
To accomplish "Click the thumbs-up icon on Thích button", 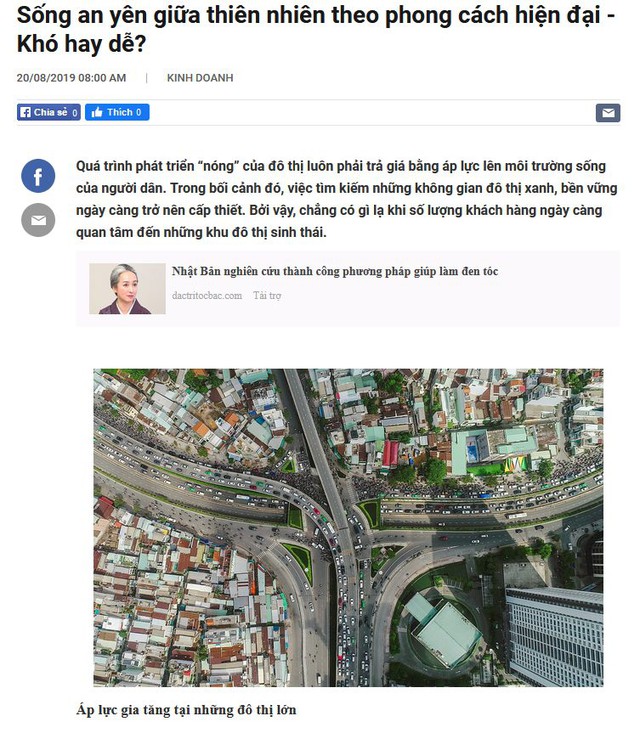I will click(x=97, y=112).
